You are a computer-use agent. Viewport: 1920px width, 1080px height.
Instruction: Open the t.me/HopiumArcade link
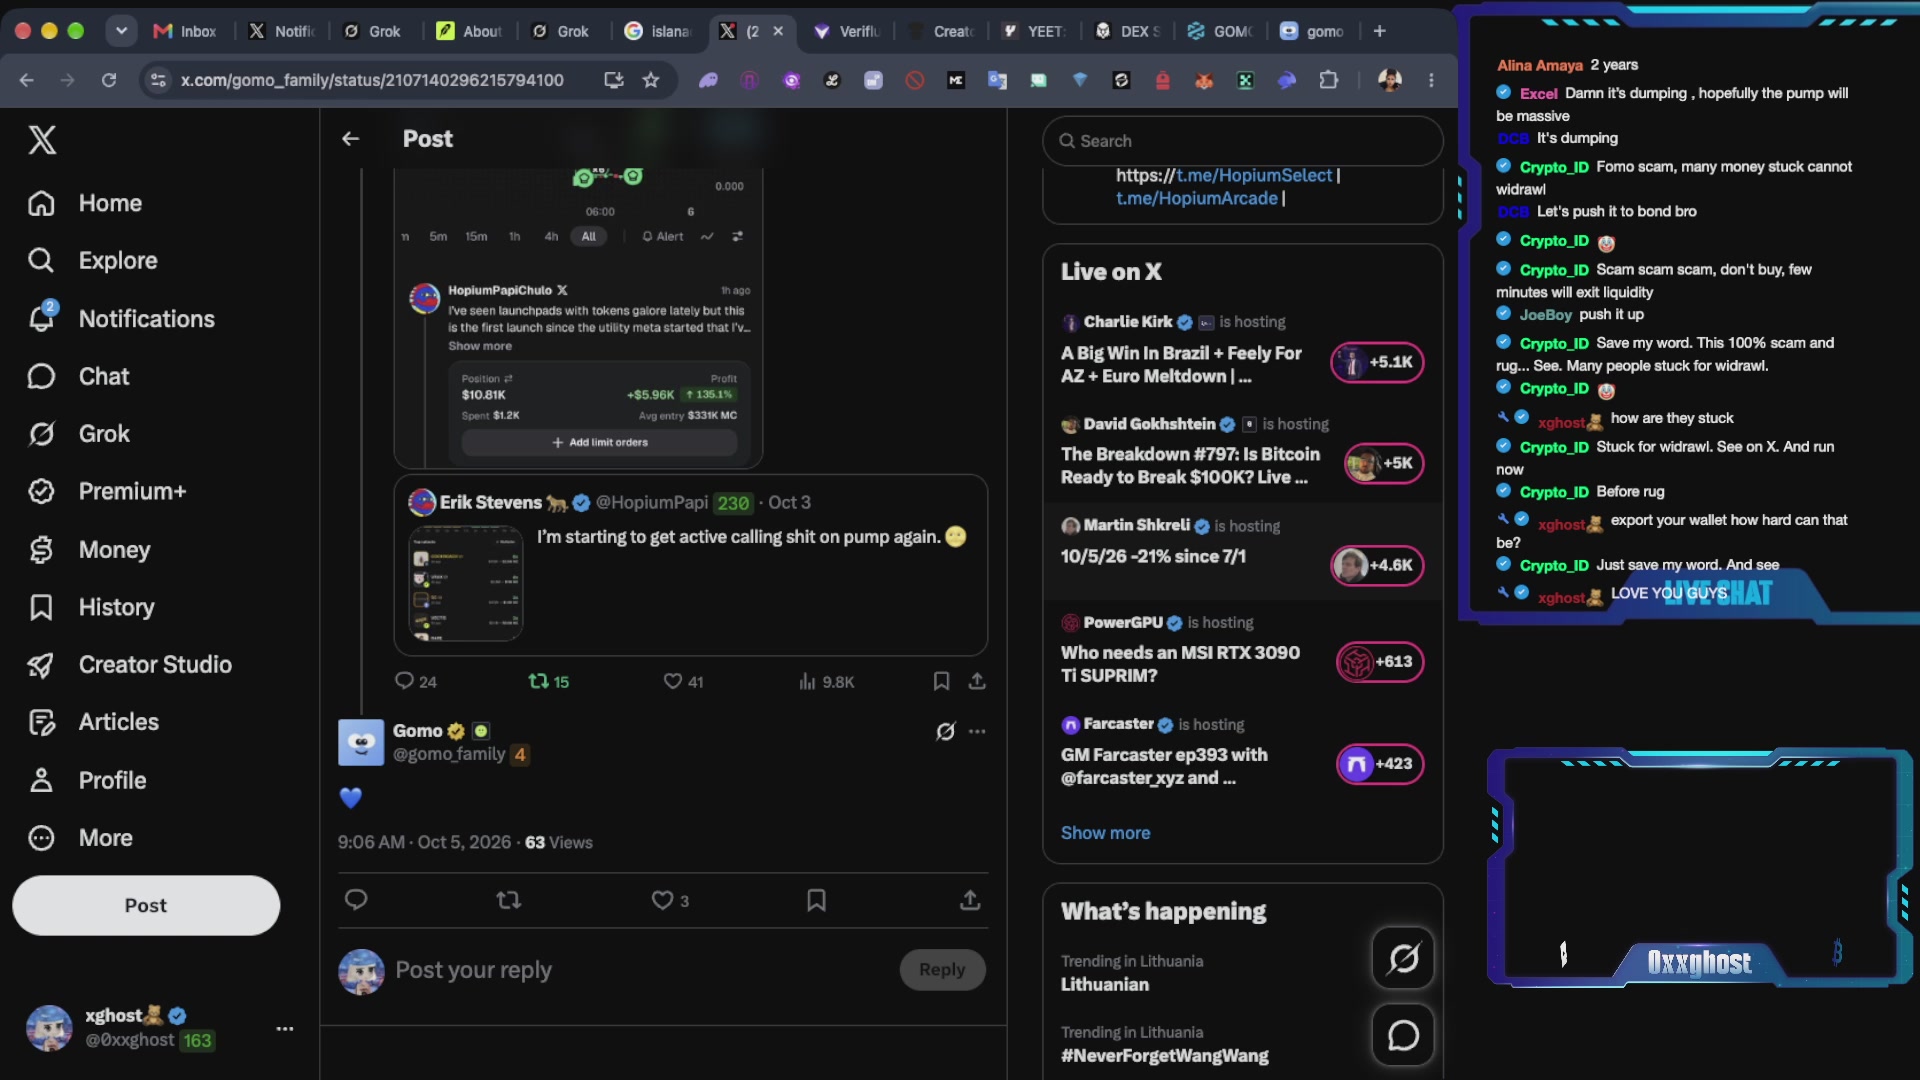tap(1197, 198)
